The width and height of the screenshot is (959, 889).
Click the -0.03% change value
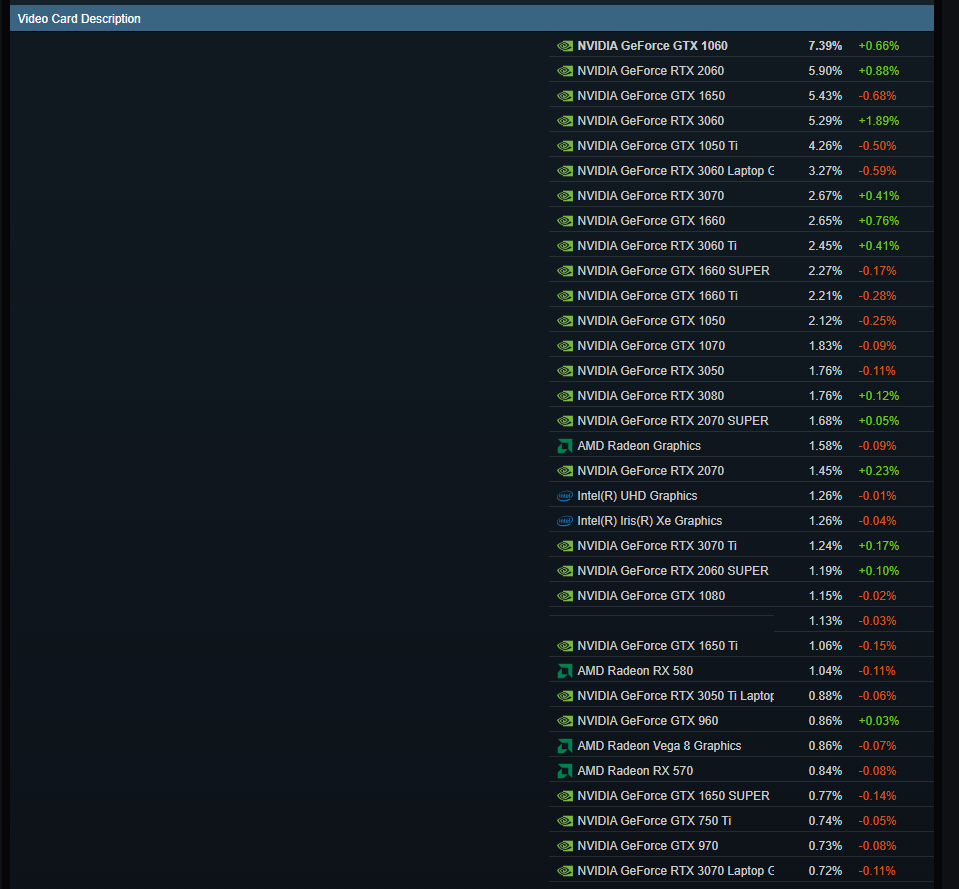pyautogui.click(x=877, y=621)
